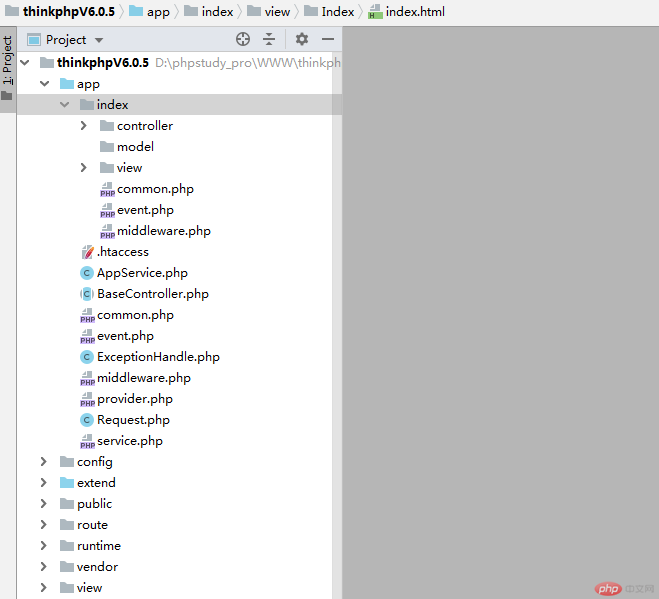Expand the root-level view folder at bottom
The width and height of the screenshot is (659, 599).
coord(43,588)
